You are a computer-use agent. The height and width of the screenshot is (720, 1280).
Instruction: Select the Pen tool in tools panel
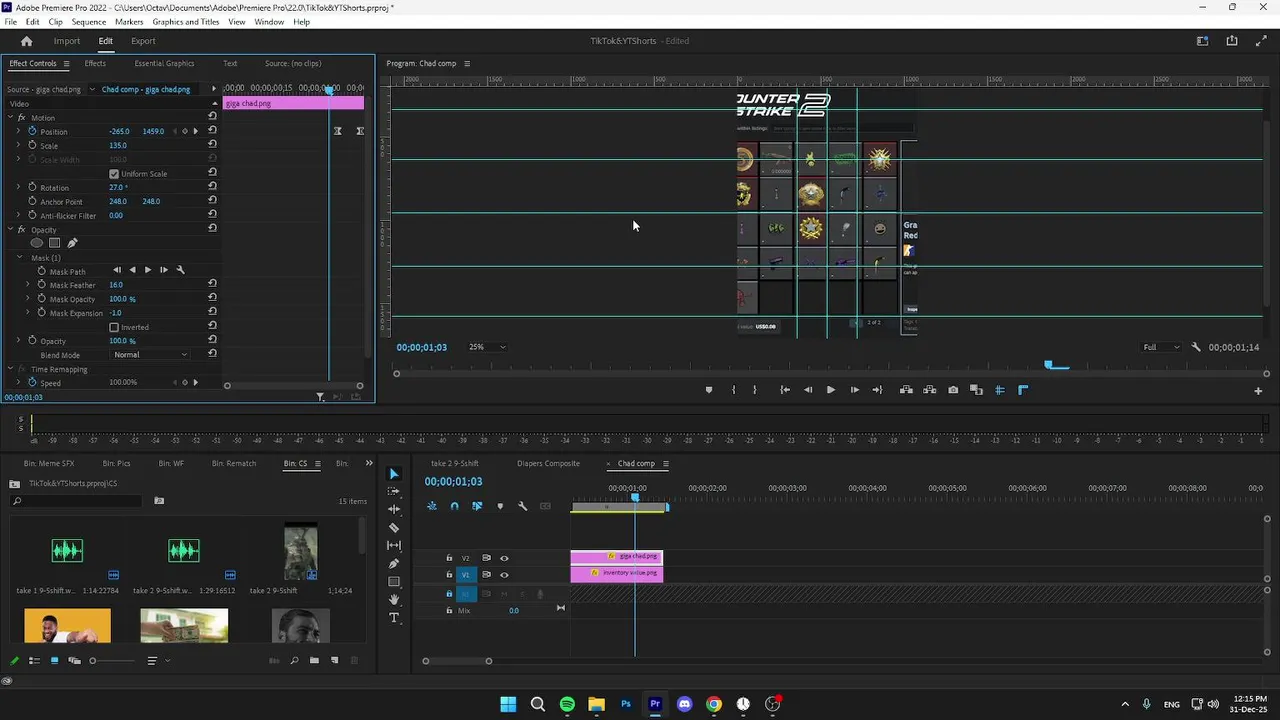[x=394, y=563]
